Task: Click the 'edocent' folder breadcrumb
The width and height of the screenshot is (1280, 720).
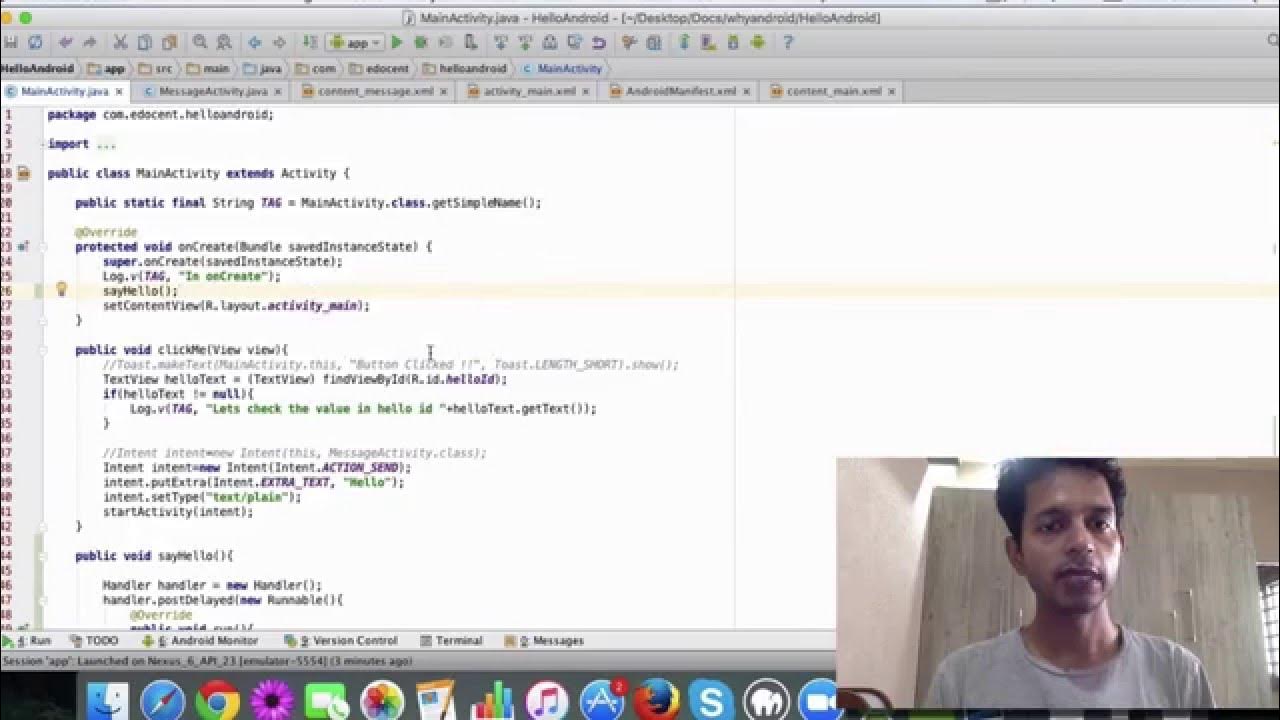Action: tap(380, 69)
